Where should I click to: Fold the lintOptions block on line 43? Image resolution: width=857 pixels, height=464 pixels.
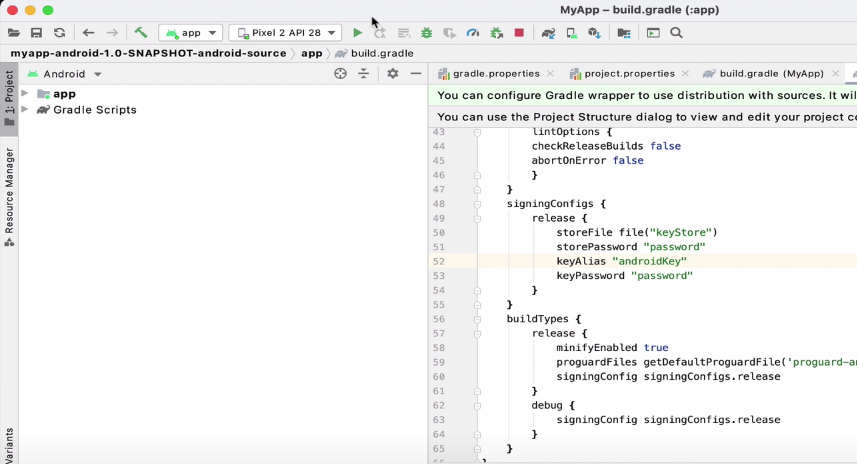click(x=477, y=132)
